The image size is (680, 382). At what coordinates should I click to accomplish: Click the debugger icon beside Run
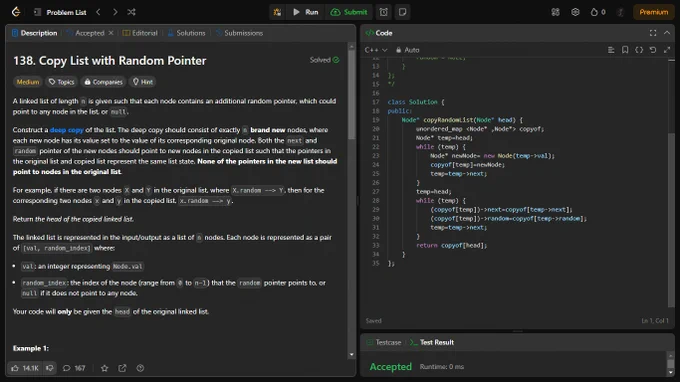(x=277, y=12)
